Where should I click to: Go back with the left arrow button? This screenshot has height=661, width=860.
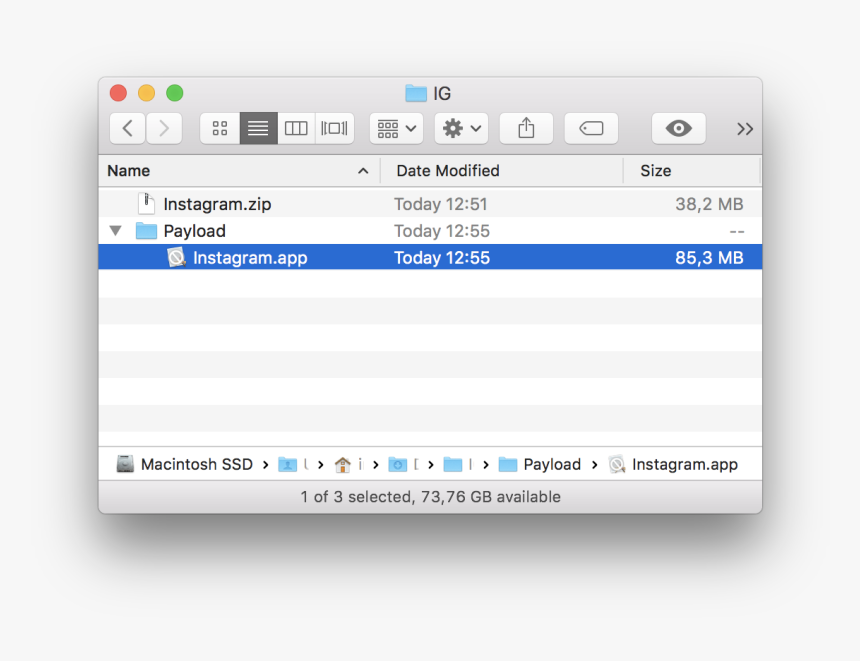click(127, 128)
